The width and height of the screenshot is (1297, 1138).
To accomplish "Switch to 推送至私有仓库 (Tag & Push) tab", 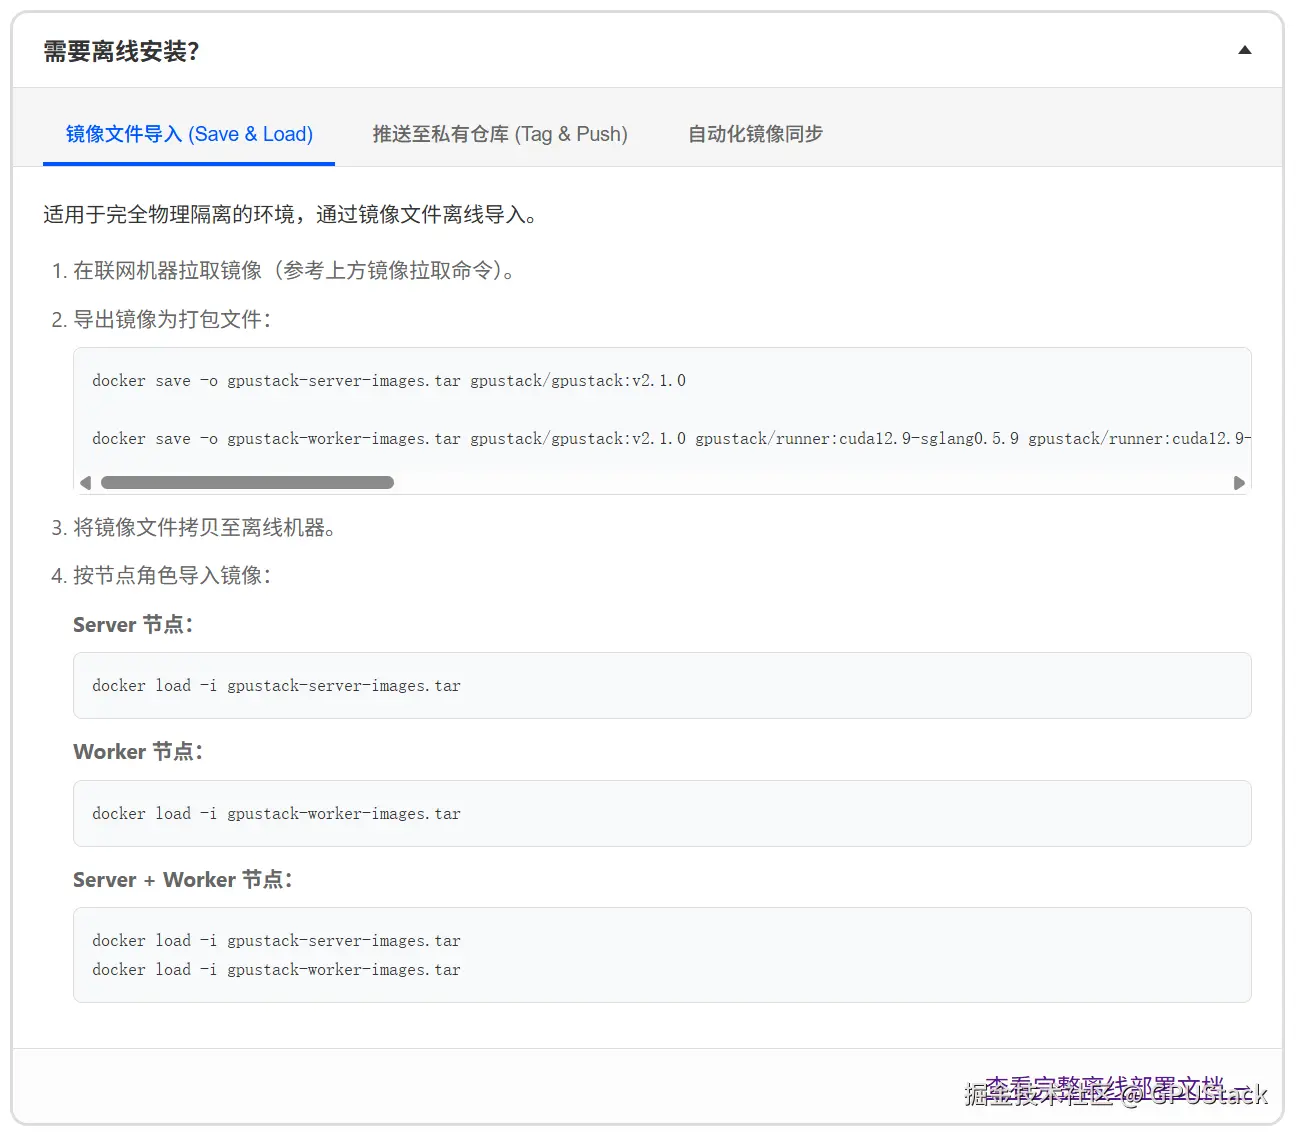I will tap(500, 134).
